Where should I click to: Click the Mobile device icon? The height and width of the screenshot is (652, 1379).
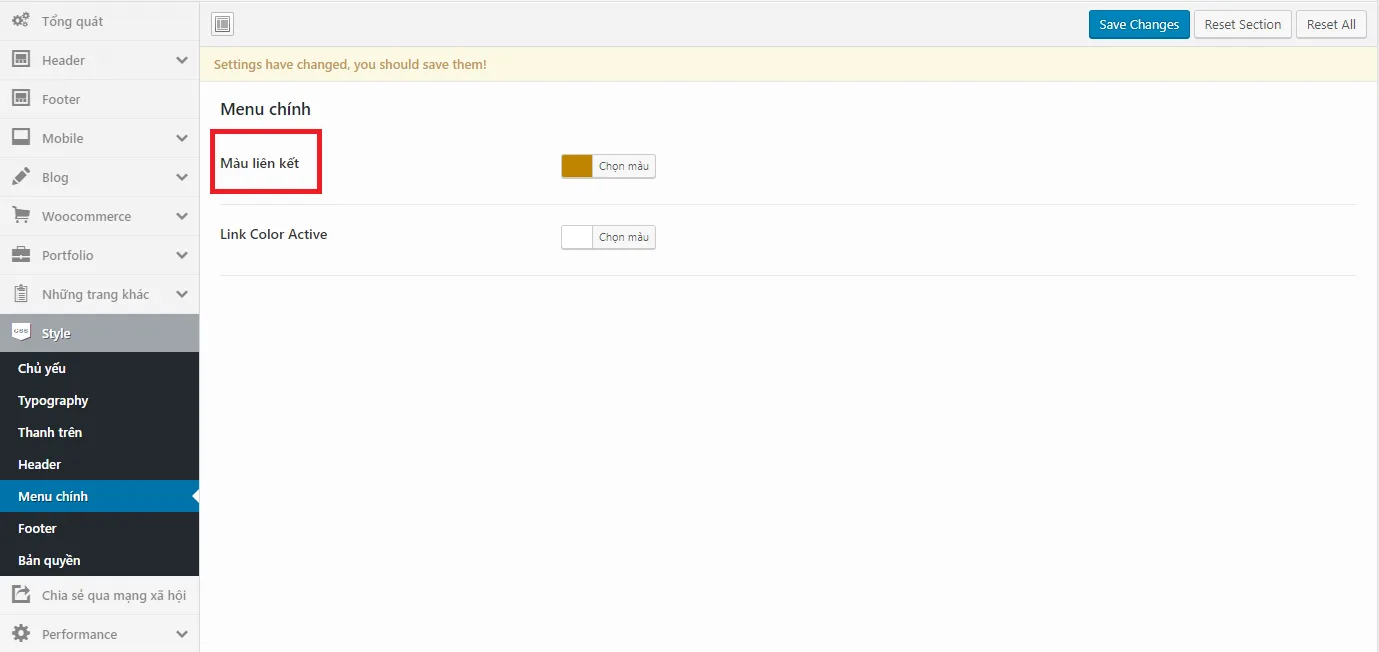20,138
